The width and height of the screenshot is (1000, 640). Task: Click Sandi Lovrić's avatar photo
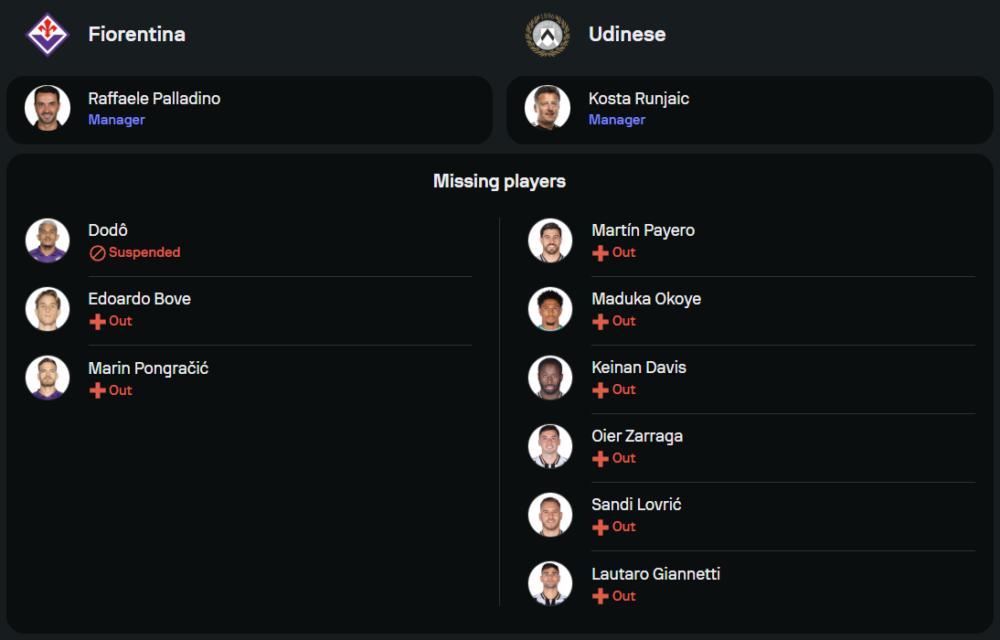[x=550, y=515]
